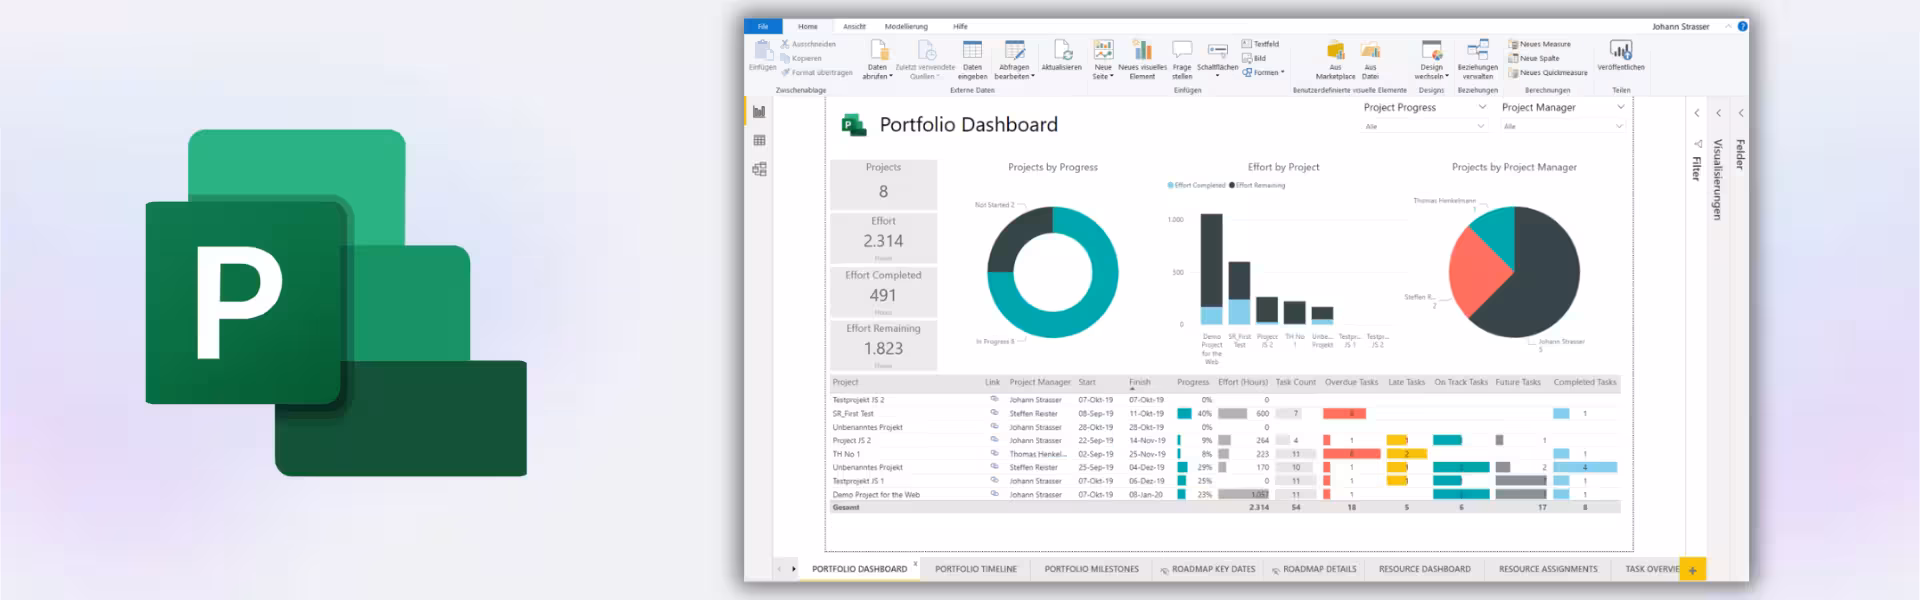Click Neues Measure
Image resolution: width=1920 pixels, height=600 pixels.
1539,44
